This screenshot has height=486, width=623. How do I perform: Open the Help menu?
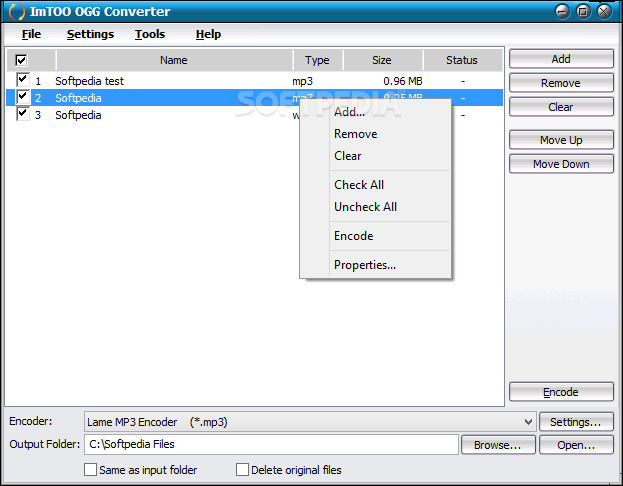tap(208, 34)
